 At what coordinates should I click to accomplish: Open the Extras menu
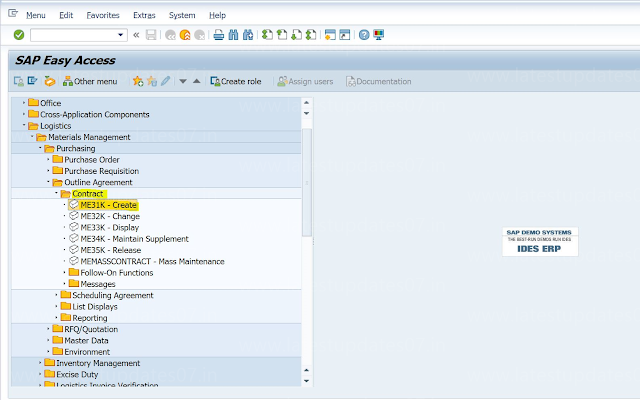point(144,16)
